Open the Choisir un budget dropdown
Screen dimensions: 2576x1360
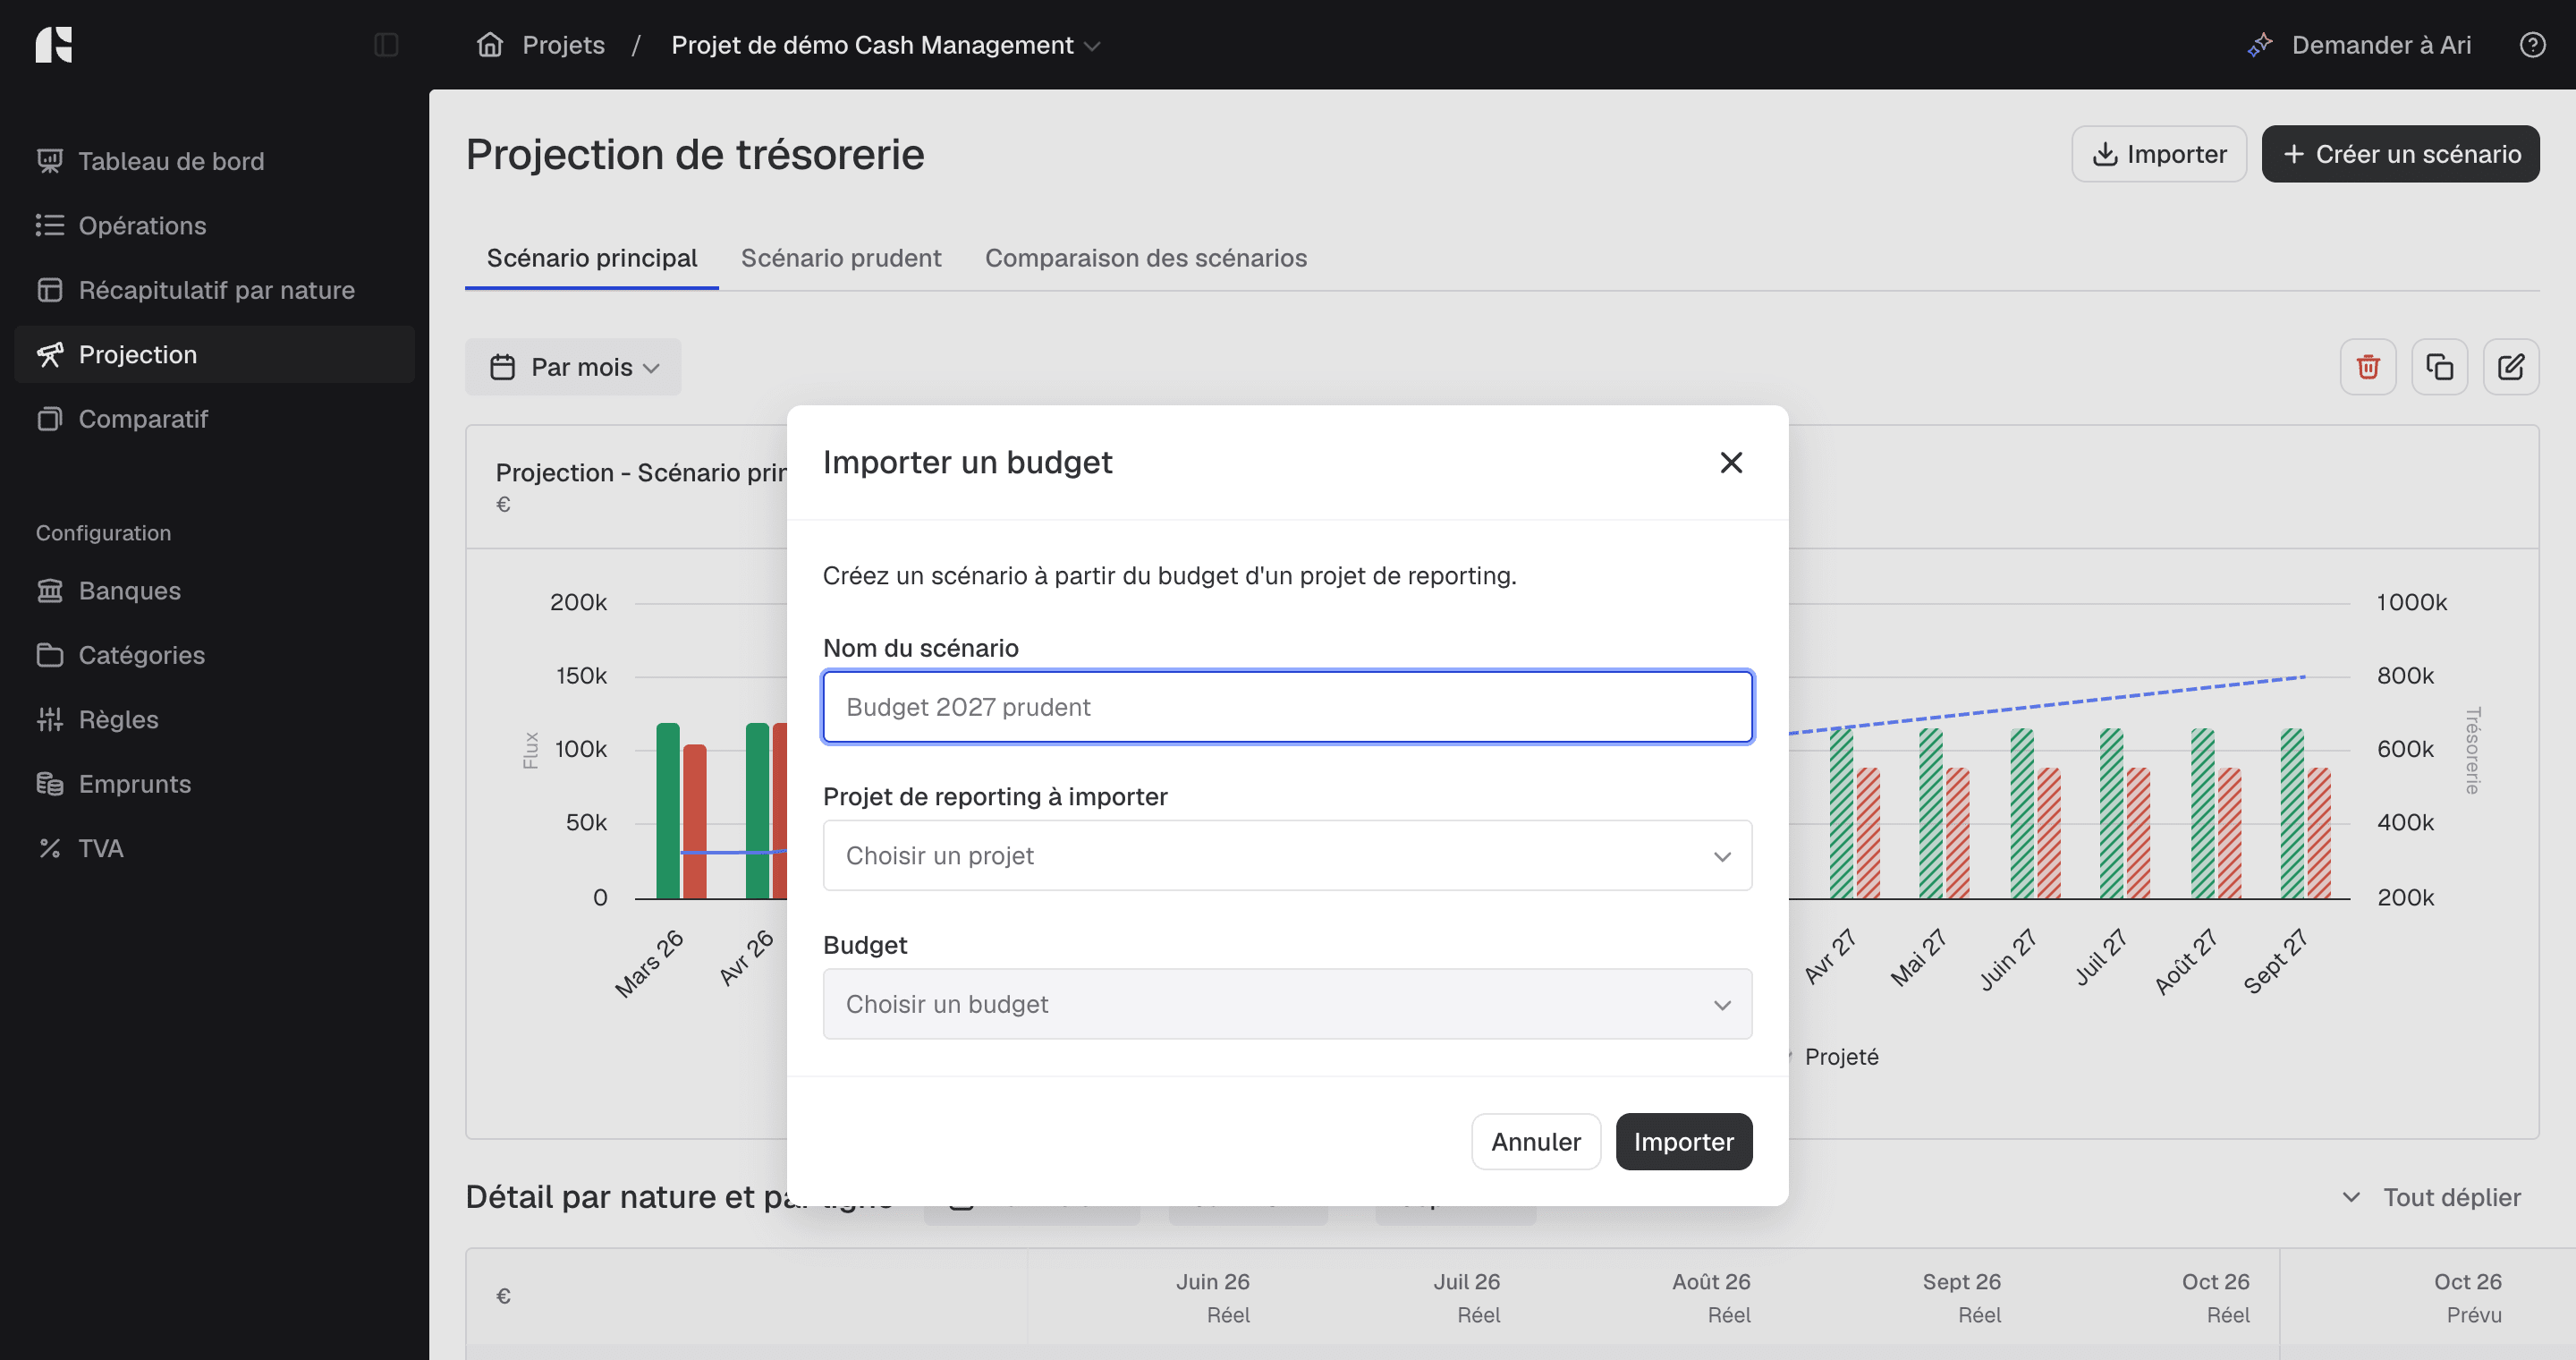click(1287, 1004)
